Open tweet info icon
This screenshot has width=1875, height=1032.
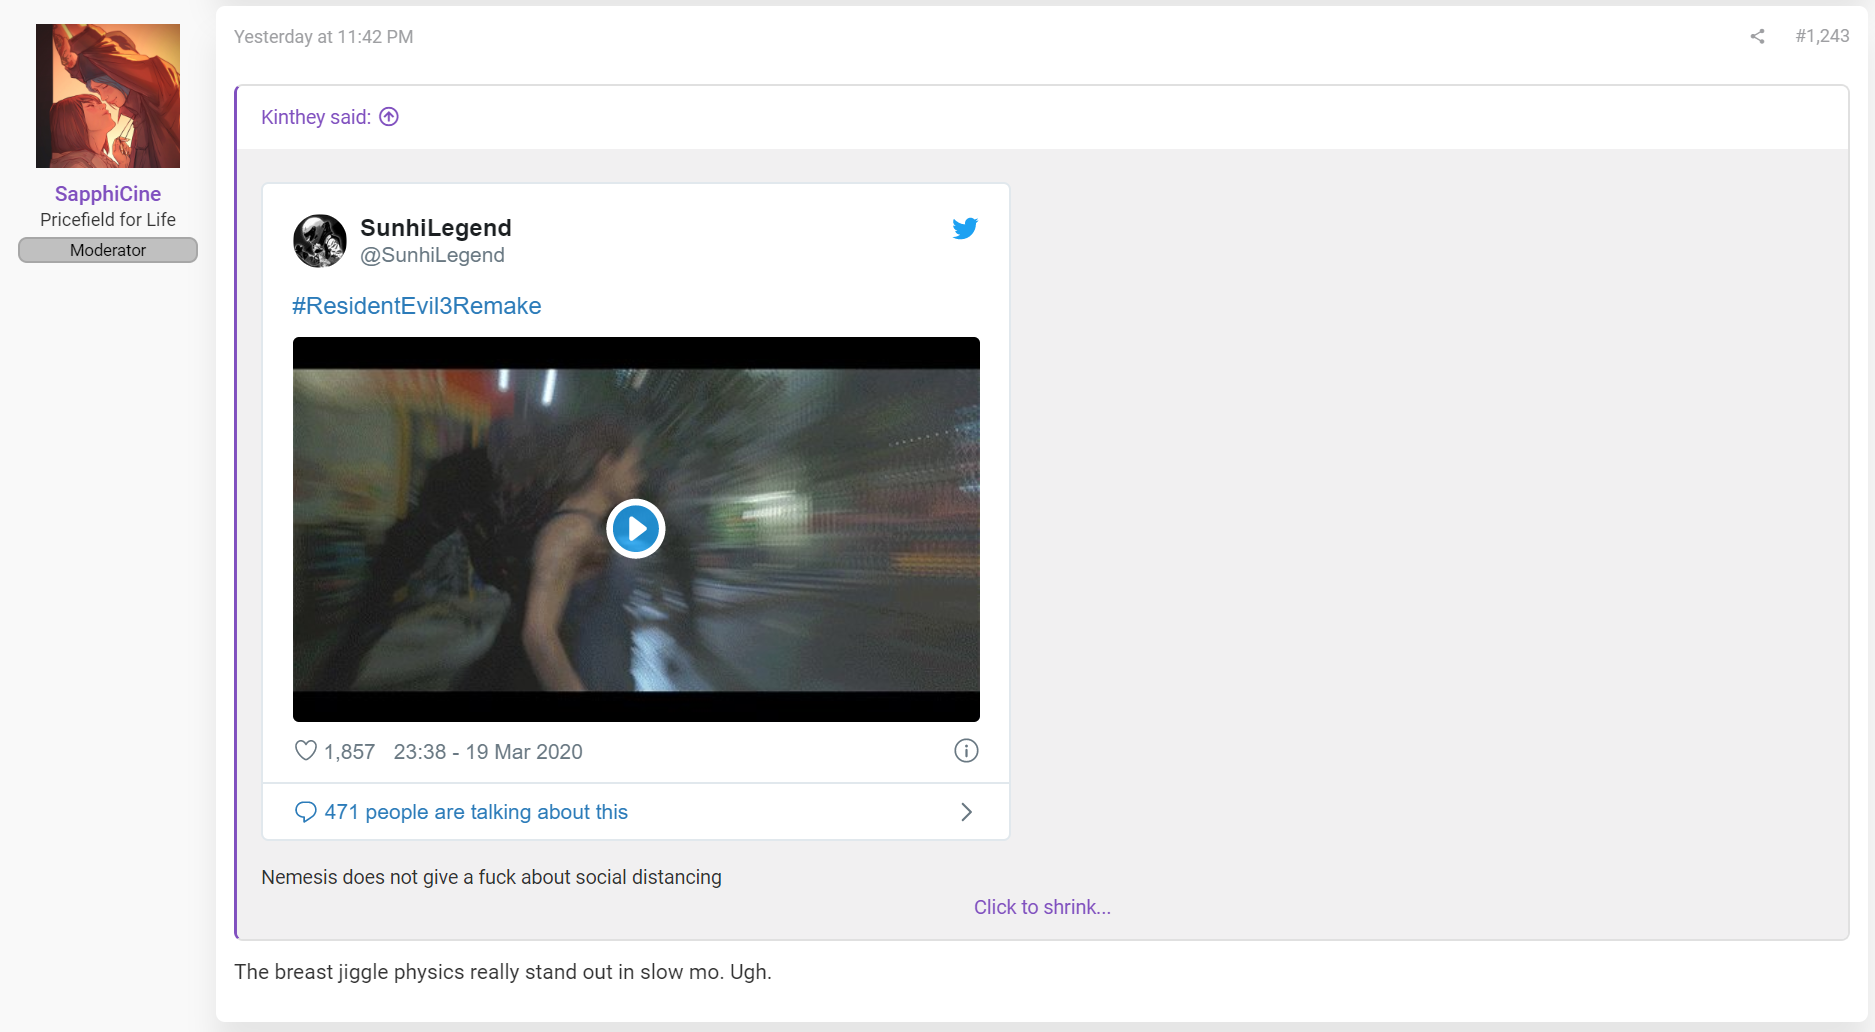coord(966,751)
